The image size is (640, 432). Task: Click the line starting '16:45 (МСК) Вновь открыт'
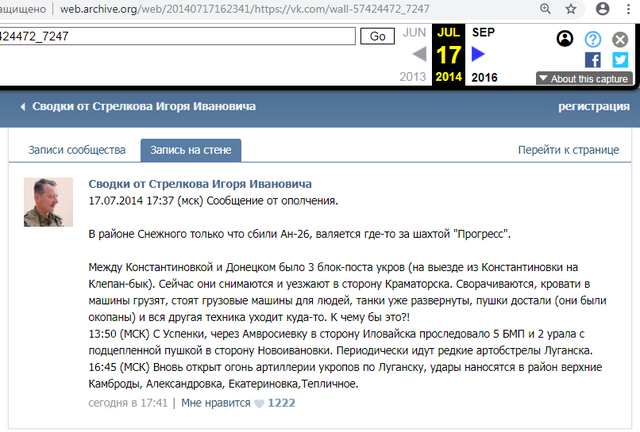pyautogui.click(x=345, y=367)
